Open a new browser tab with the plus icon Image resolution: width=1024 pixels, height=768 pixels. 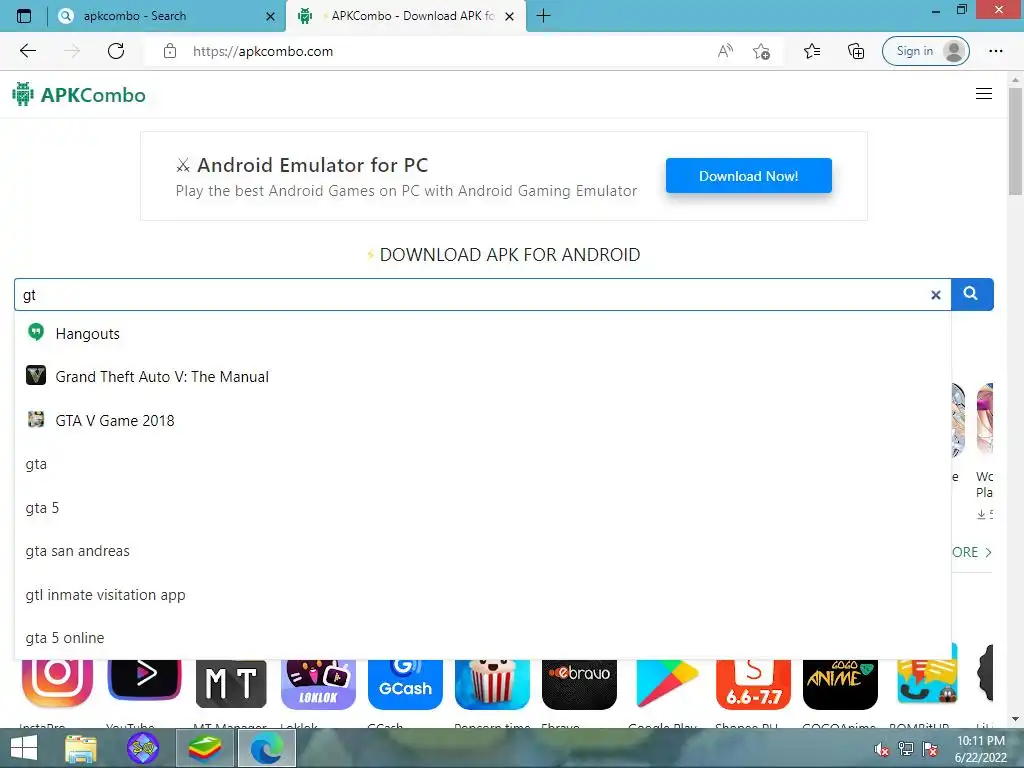pyautogui.click(x=543, y=16)
